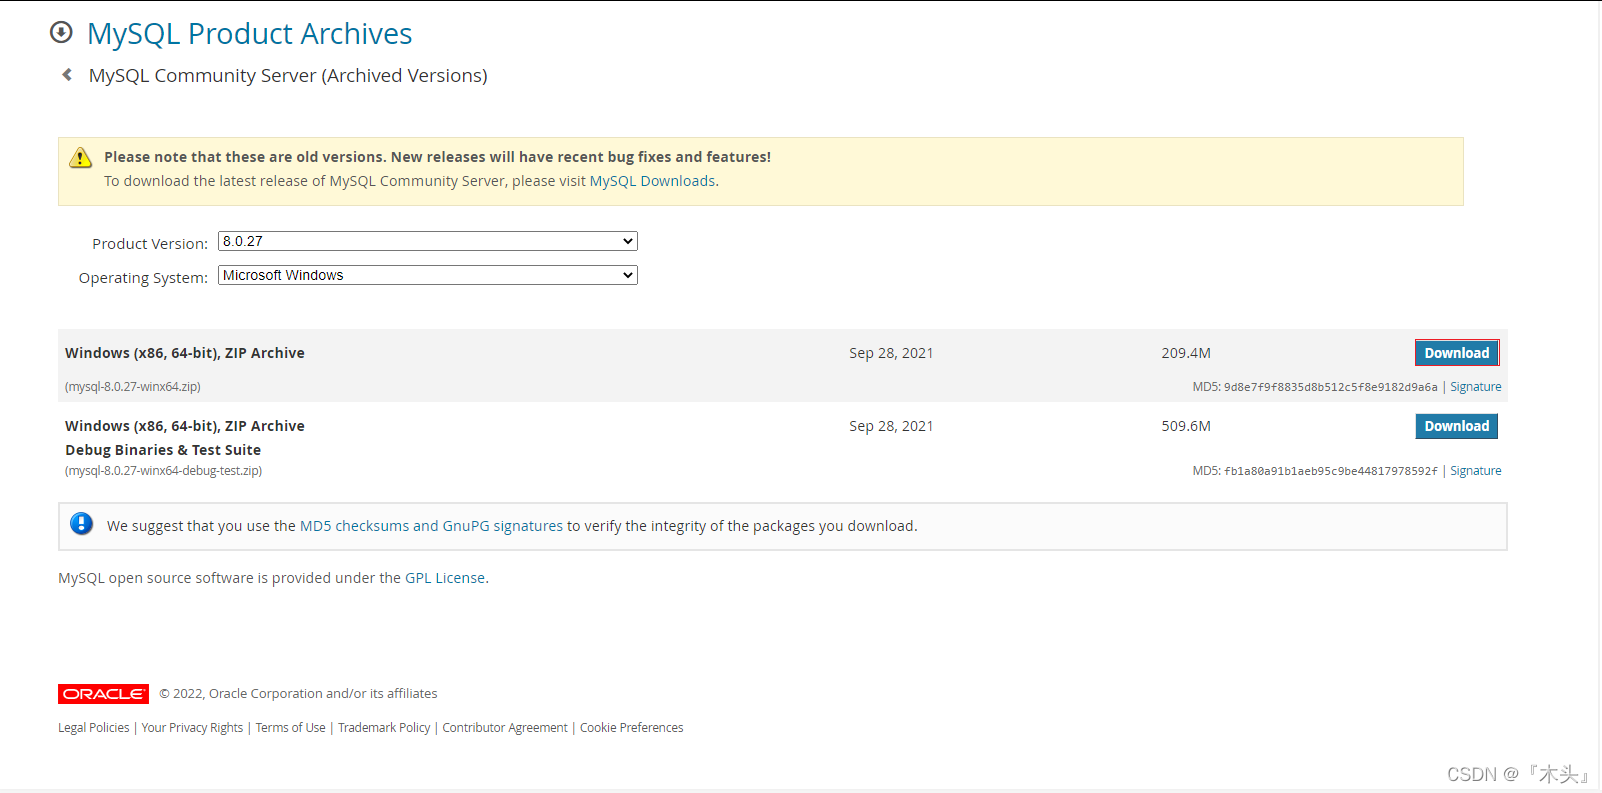Image resolution: width=1602 pixels, height=793 pixels.
Task: Follow the MySQL Downloads link
Action: point(652,181)
